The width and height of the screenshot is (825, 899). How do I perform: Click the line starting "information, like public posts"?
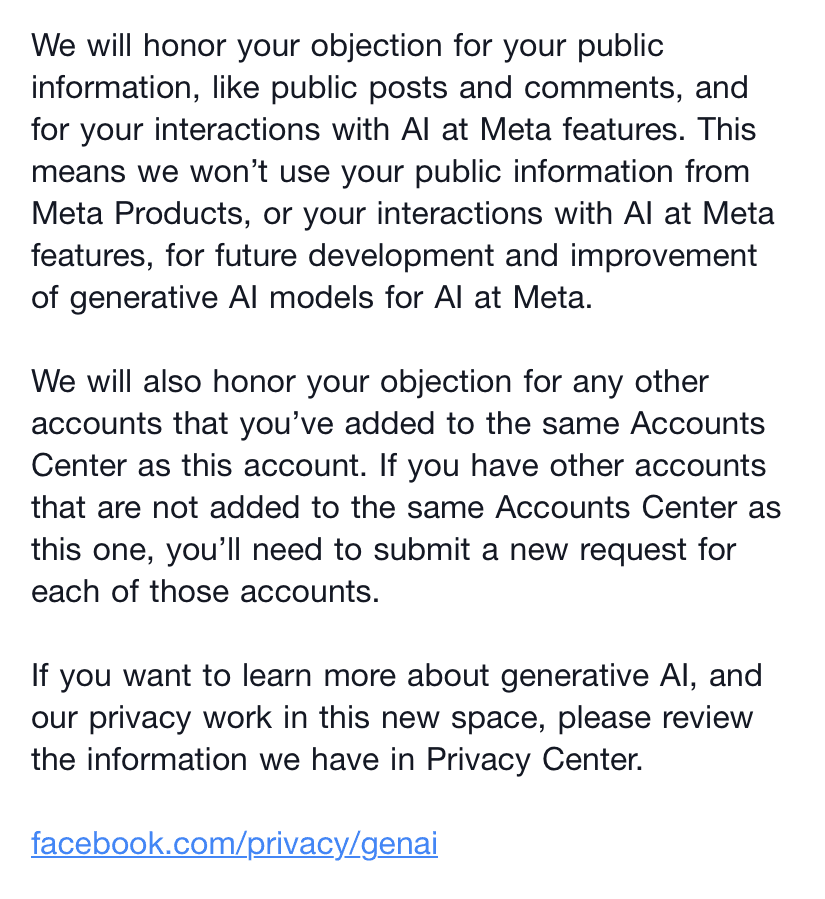(x=390, y=88)
